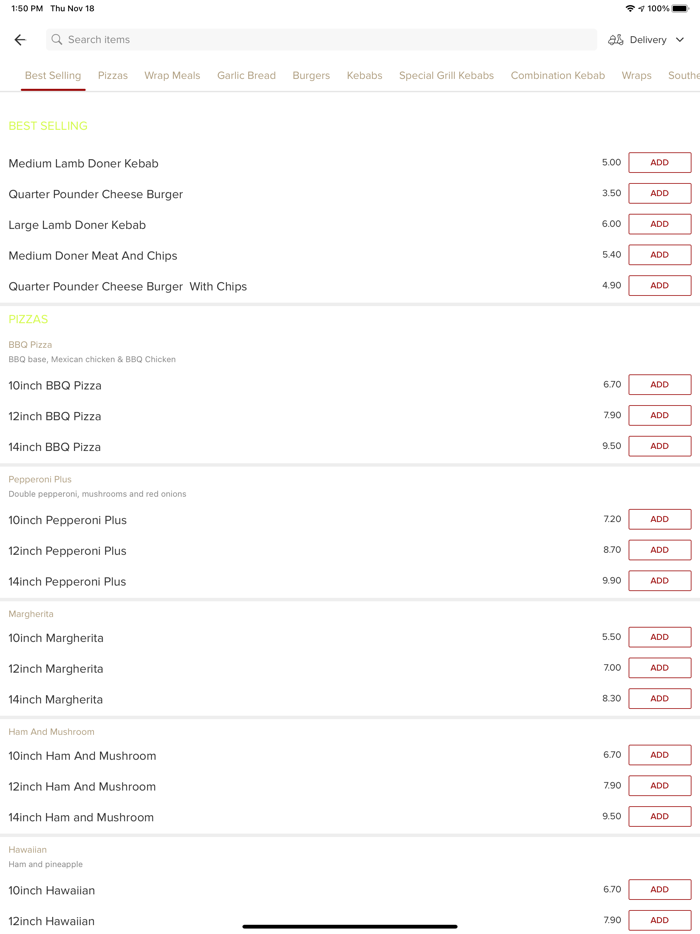Add 12inch BBQ Pizza to order
The image size is (700, 934).
pyautogui.click(x=659, y=416)
